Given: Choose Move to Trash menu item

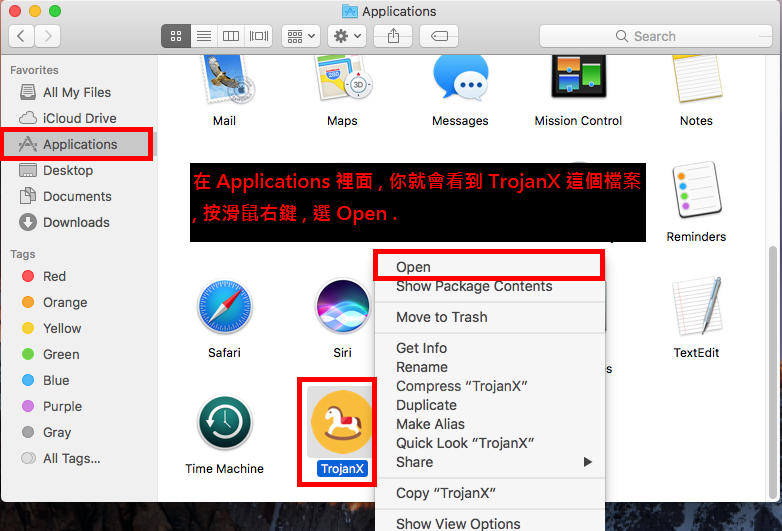Looking at the screenshot, I should [442, 317].
